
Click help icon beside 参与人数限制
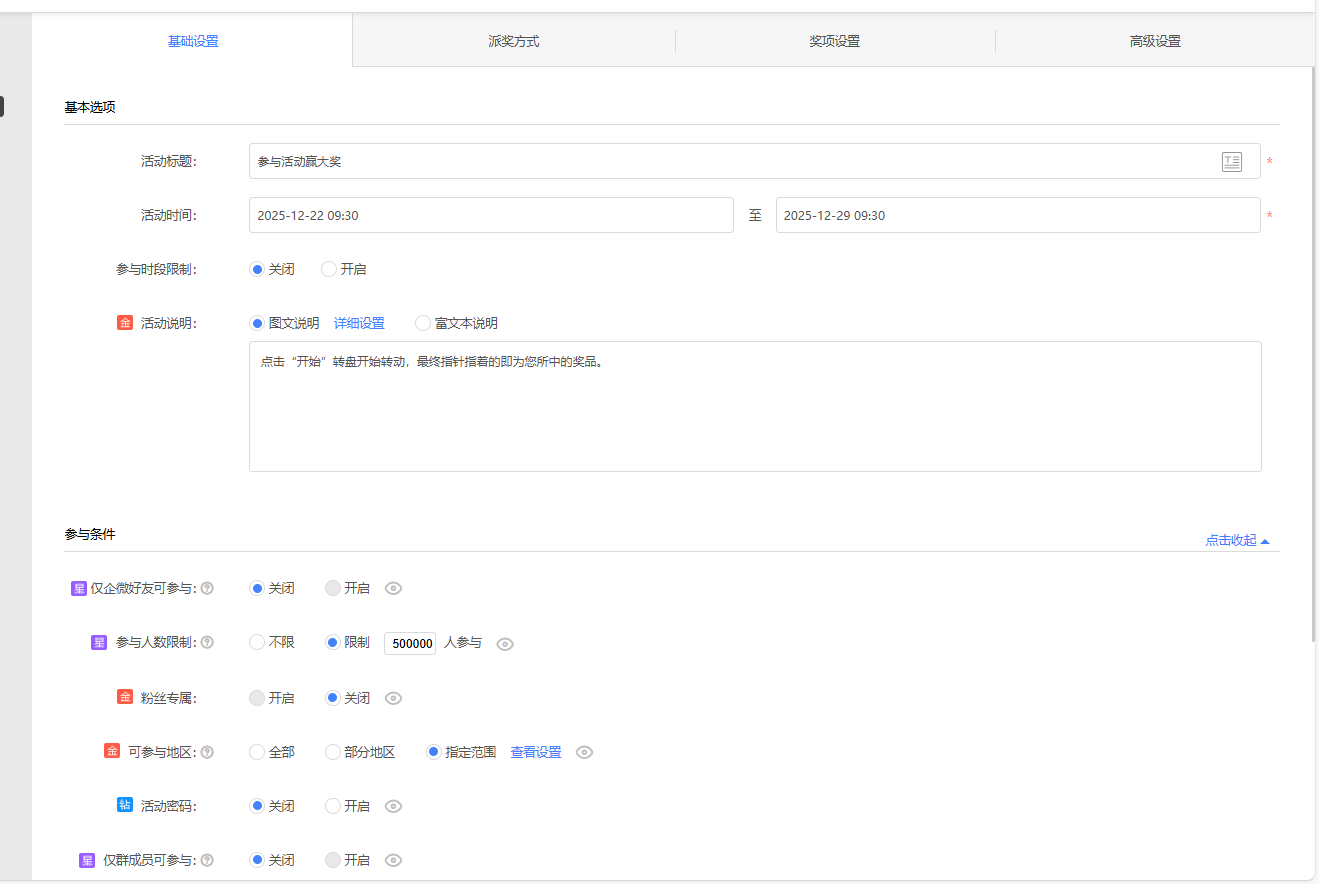(x=207, y=643)
